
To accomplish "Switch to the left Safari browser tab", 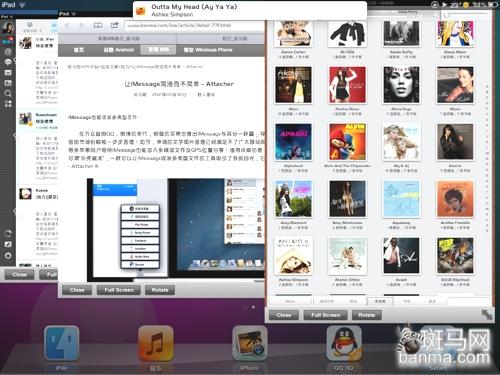I will [118, 38].
